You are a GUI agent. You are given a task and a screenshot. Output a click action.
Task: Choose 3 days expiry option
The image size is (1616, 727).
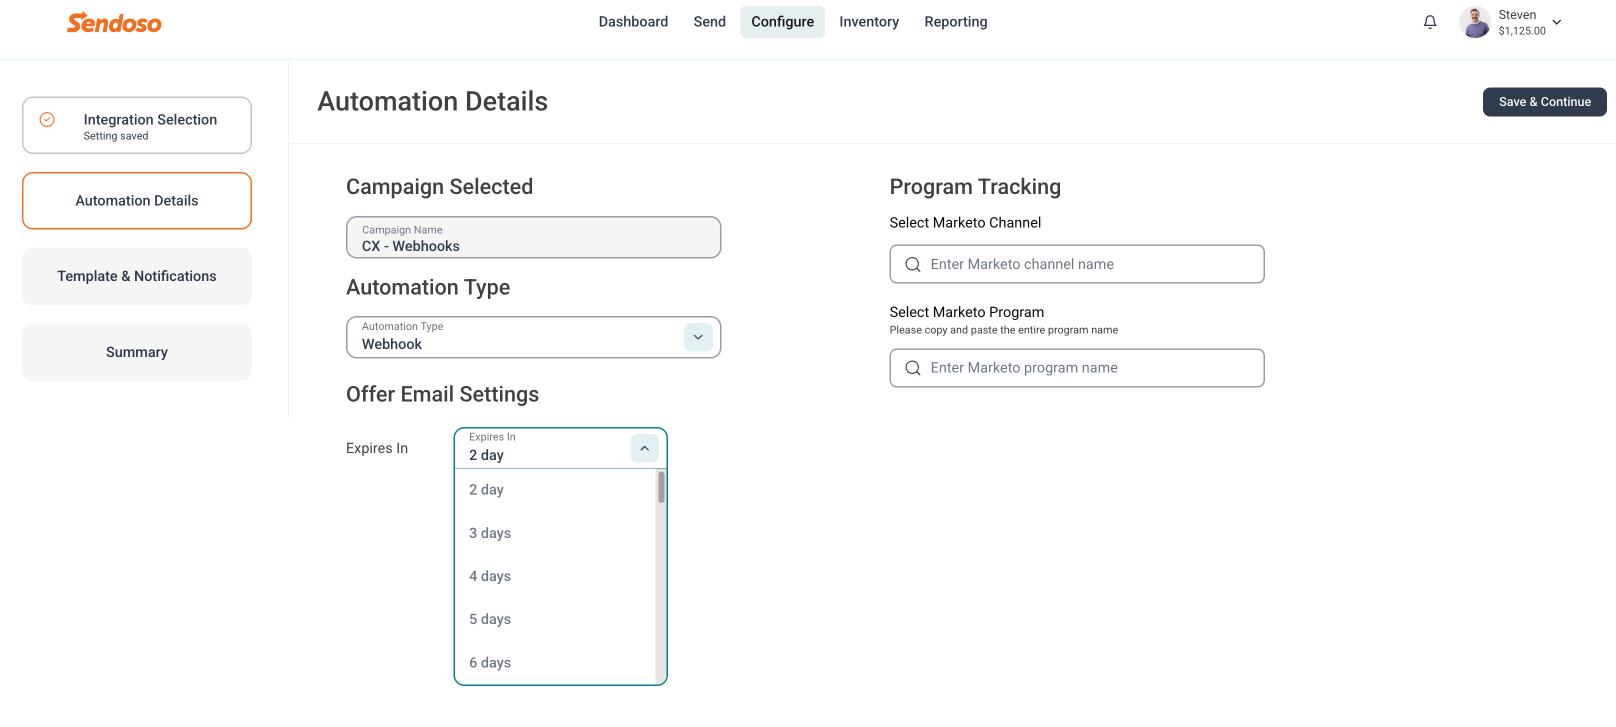(x=555, y=533)
